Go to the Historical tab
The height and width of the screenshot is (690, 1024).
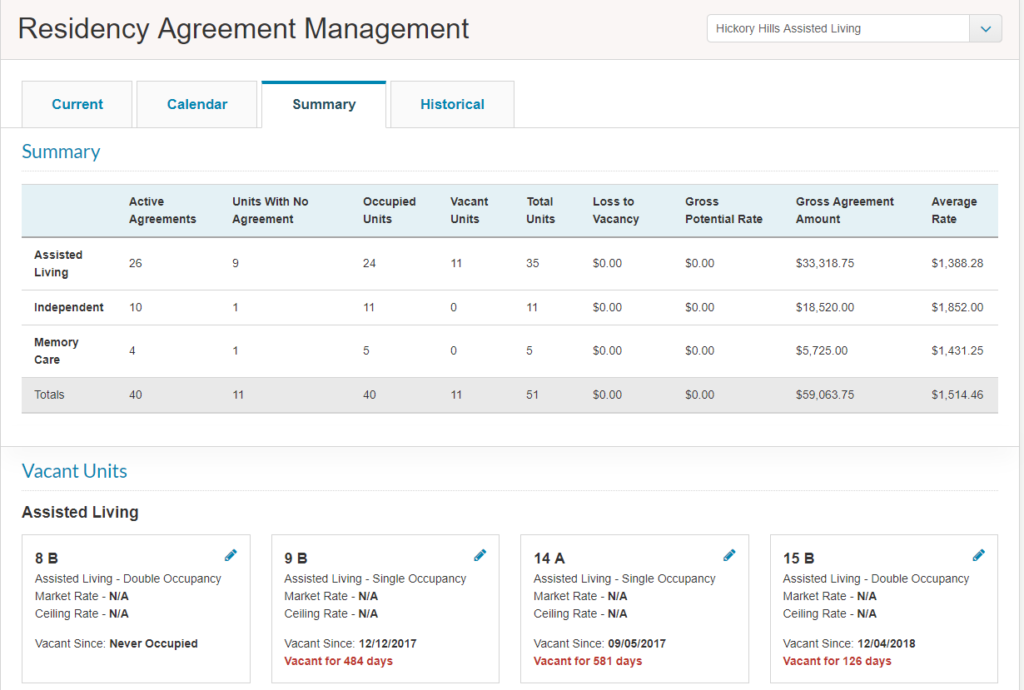(452, 104)
